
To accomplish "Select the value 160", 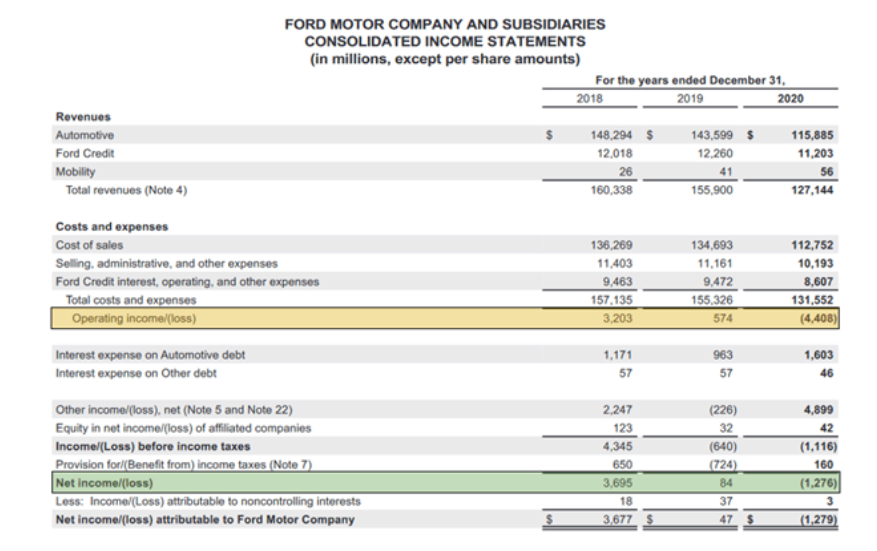I will [x=824, y=465].
